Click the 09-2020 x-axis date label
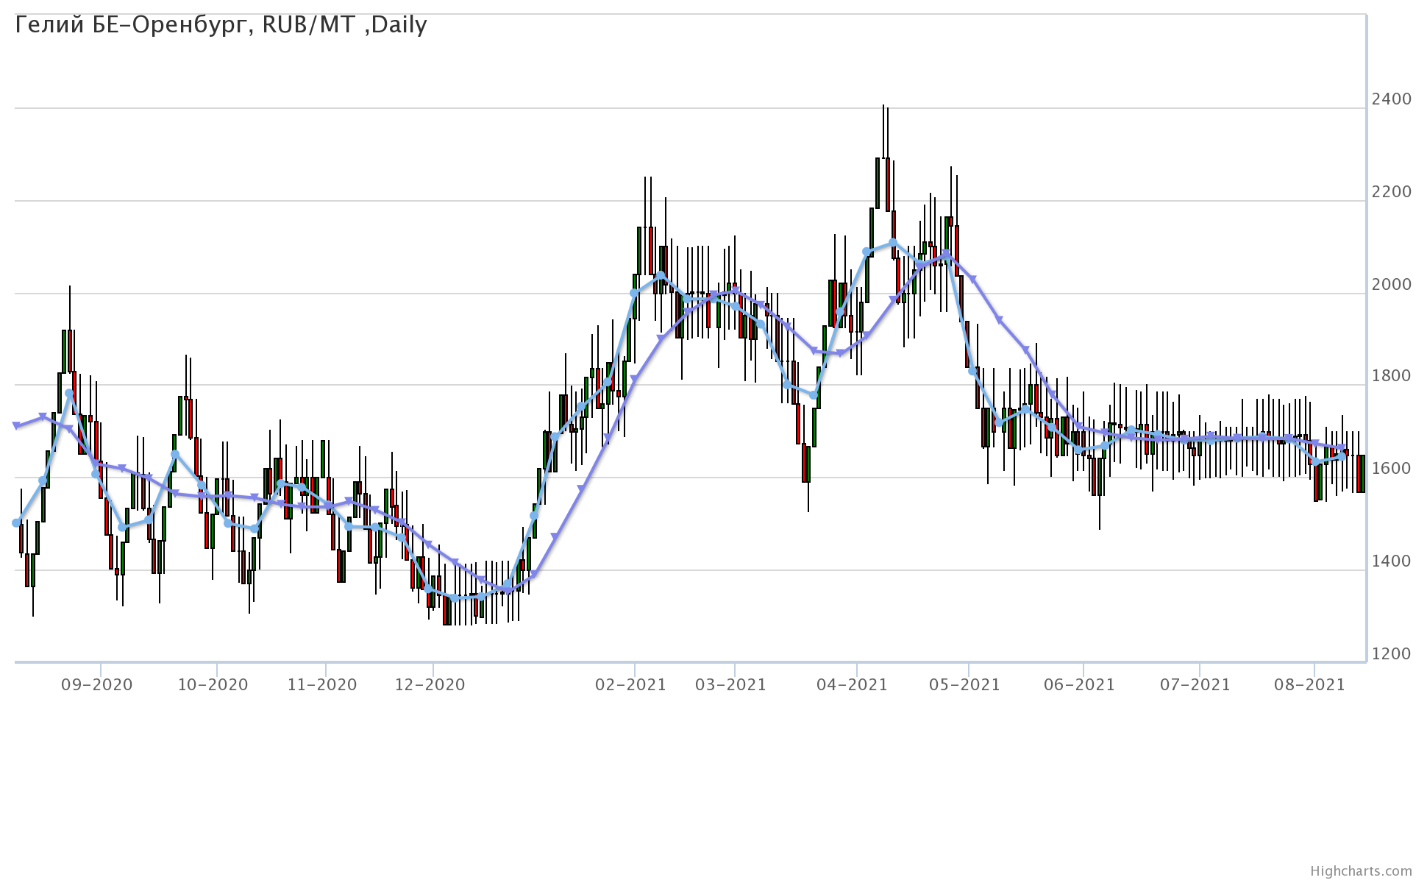The height and width of the screenshot is (883, 1427). (x=96, y=684)
